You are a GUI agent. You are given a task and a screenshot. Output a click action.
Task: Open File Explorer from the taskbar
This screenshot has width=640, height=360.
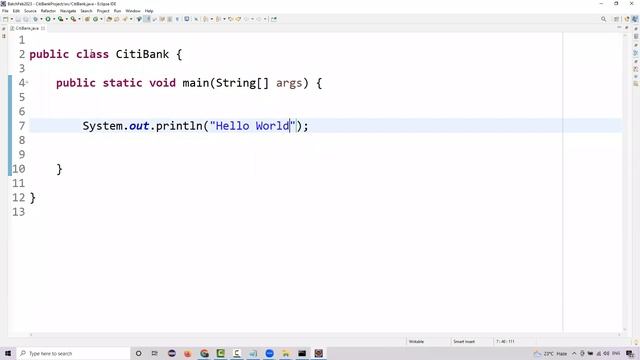[x=286, y=353]
